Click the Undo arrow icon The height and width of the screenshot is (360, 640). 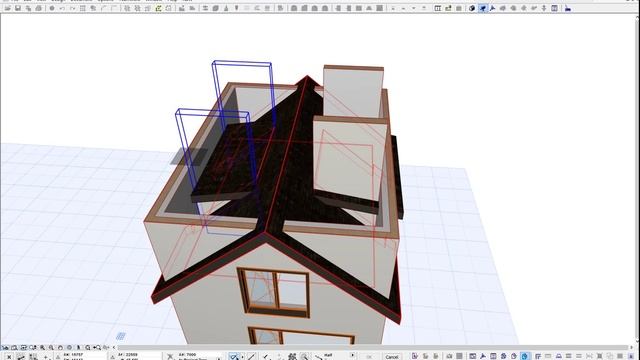click(62, 8)
